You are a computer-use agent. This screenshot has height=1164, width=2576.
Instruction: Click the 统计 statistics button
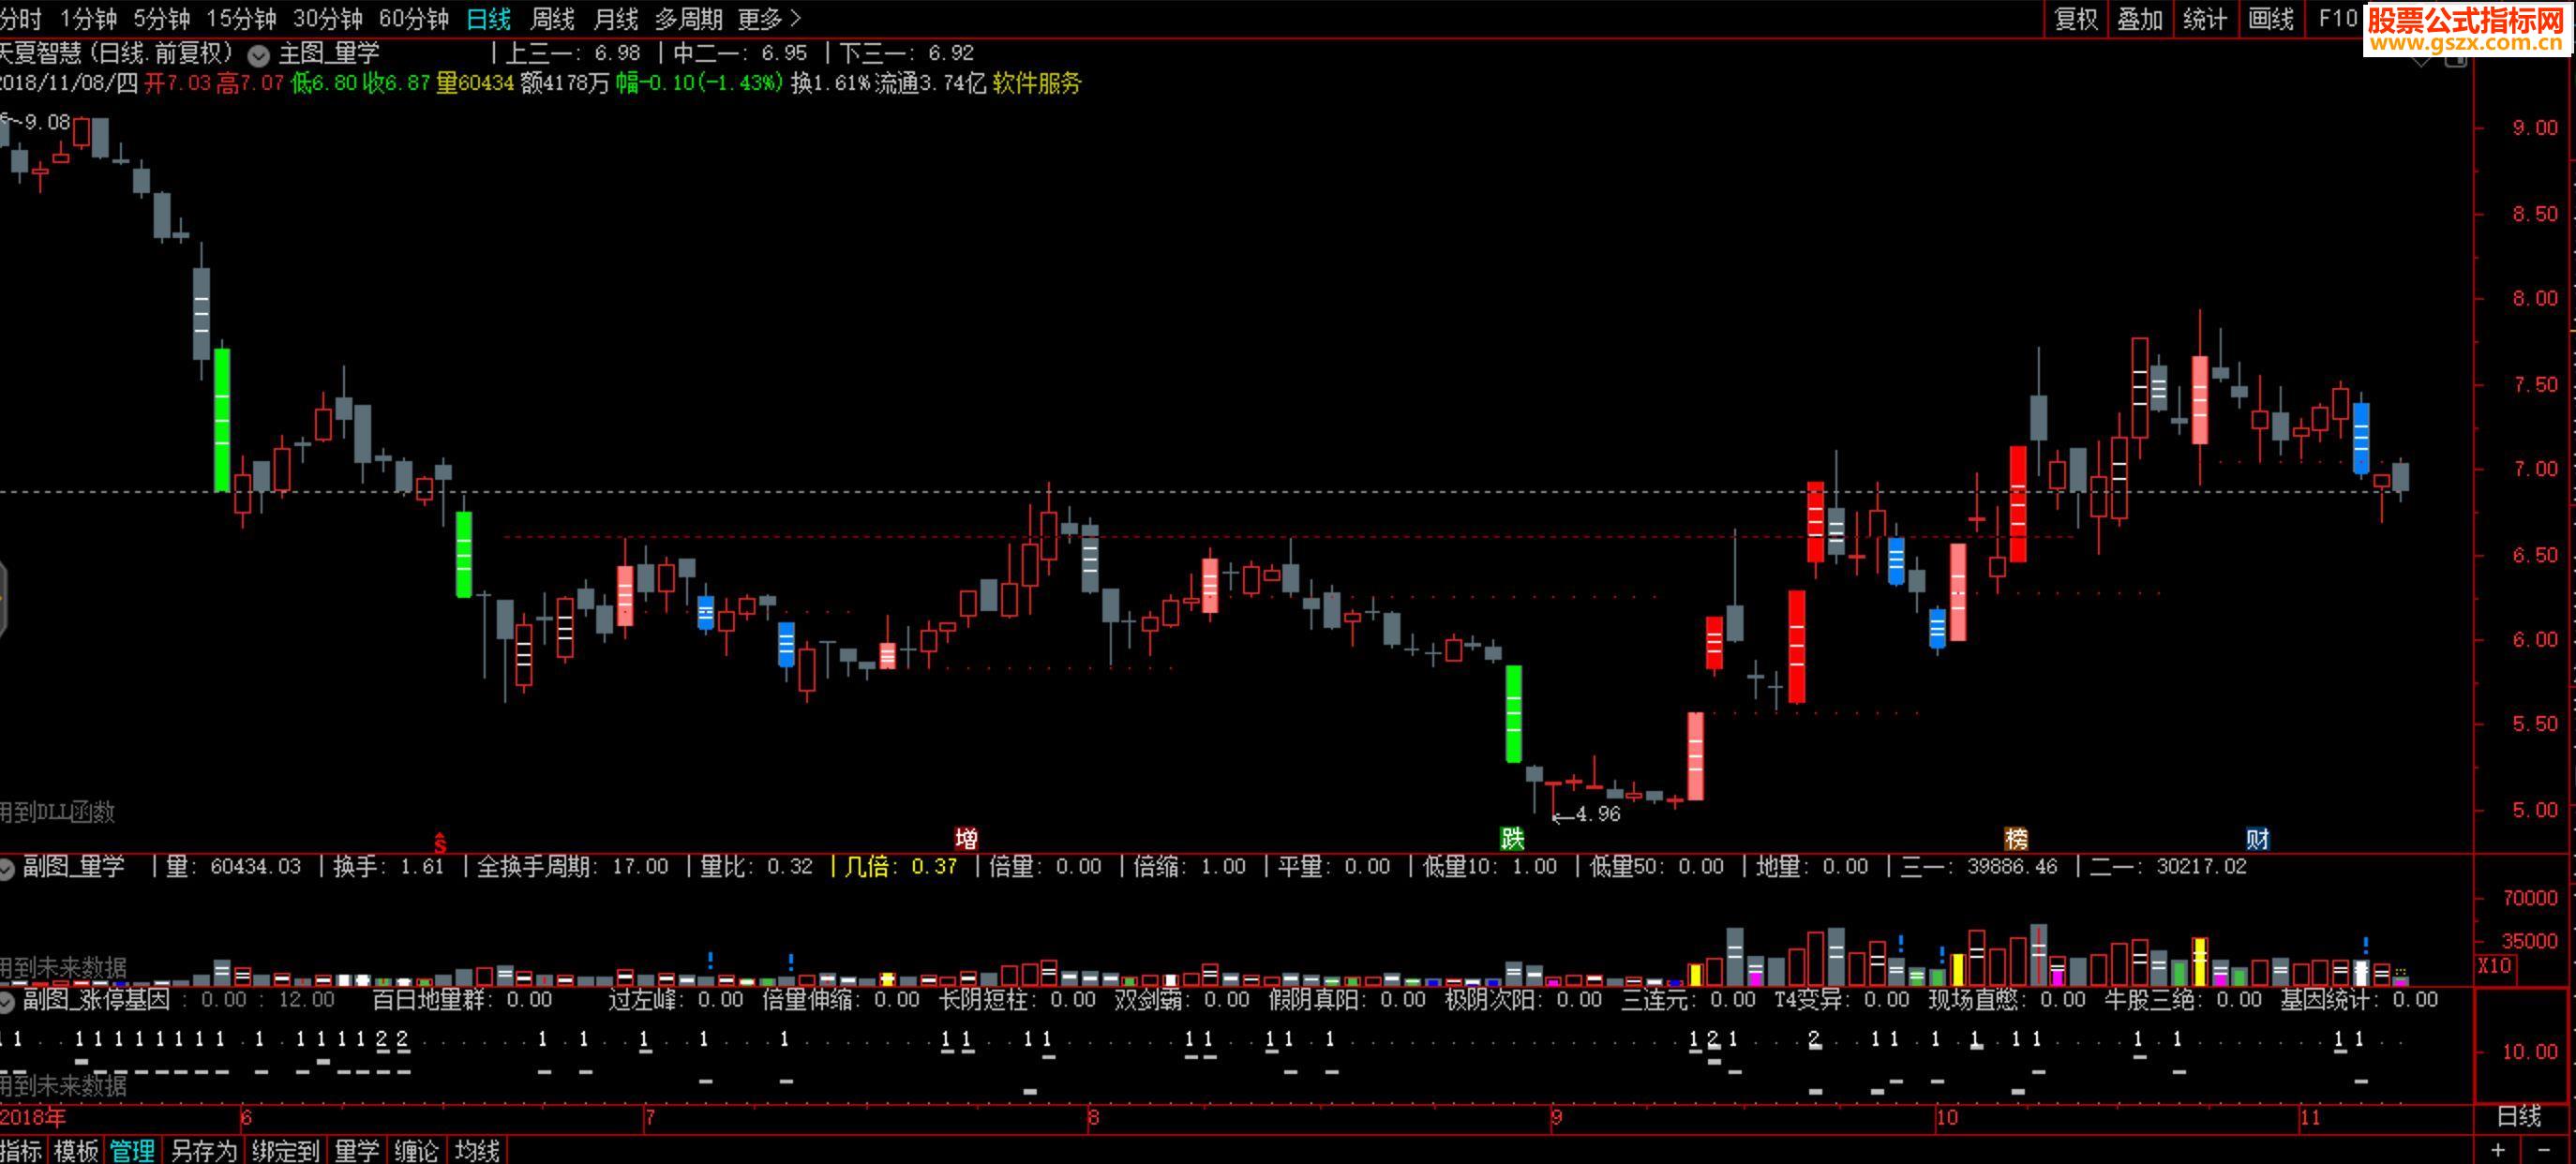click(x=2205, y=19)
